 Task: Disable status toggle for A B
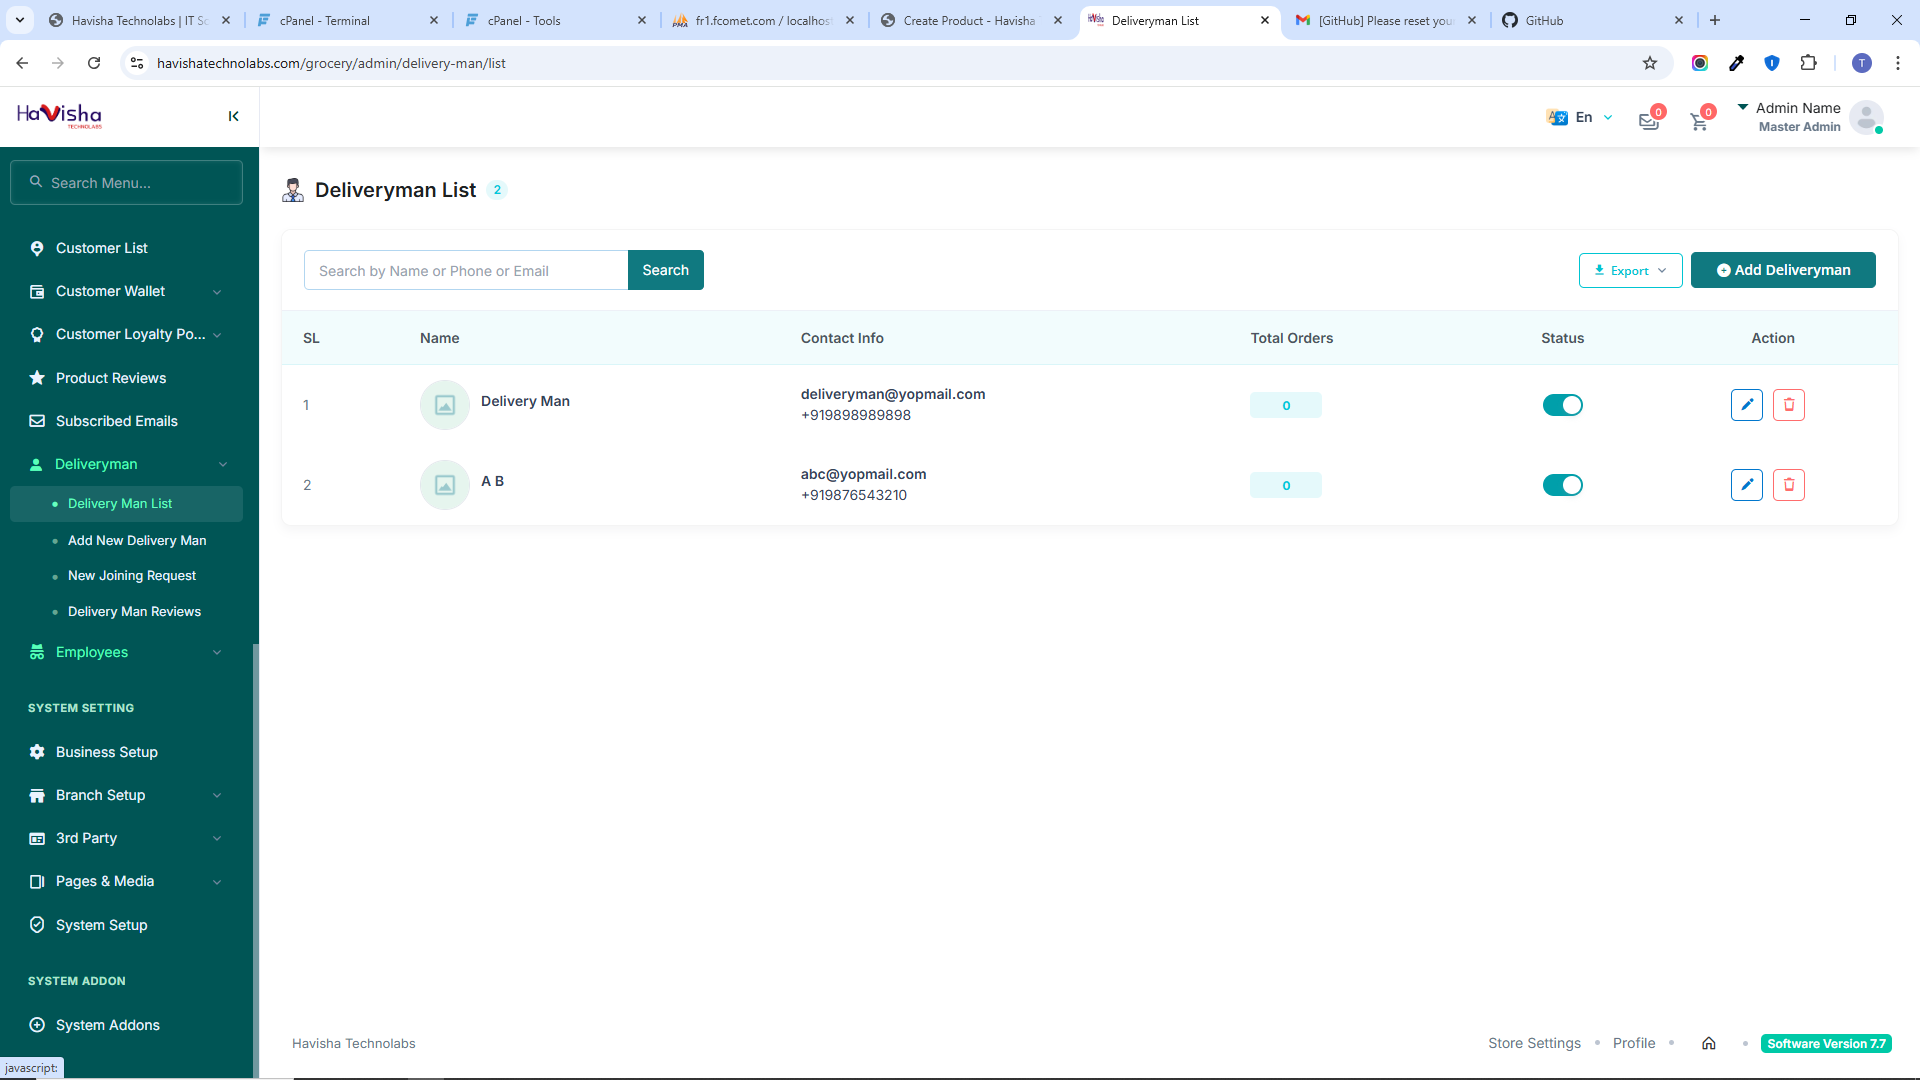click(1562, 485)
